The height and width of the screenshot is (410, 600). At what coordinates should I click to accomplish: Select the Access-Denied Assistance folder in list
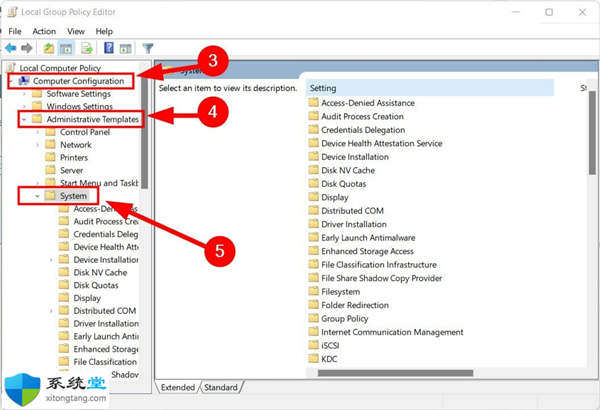[362, 103]
